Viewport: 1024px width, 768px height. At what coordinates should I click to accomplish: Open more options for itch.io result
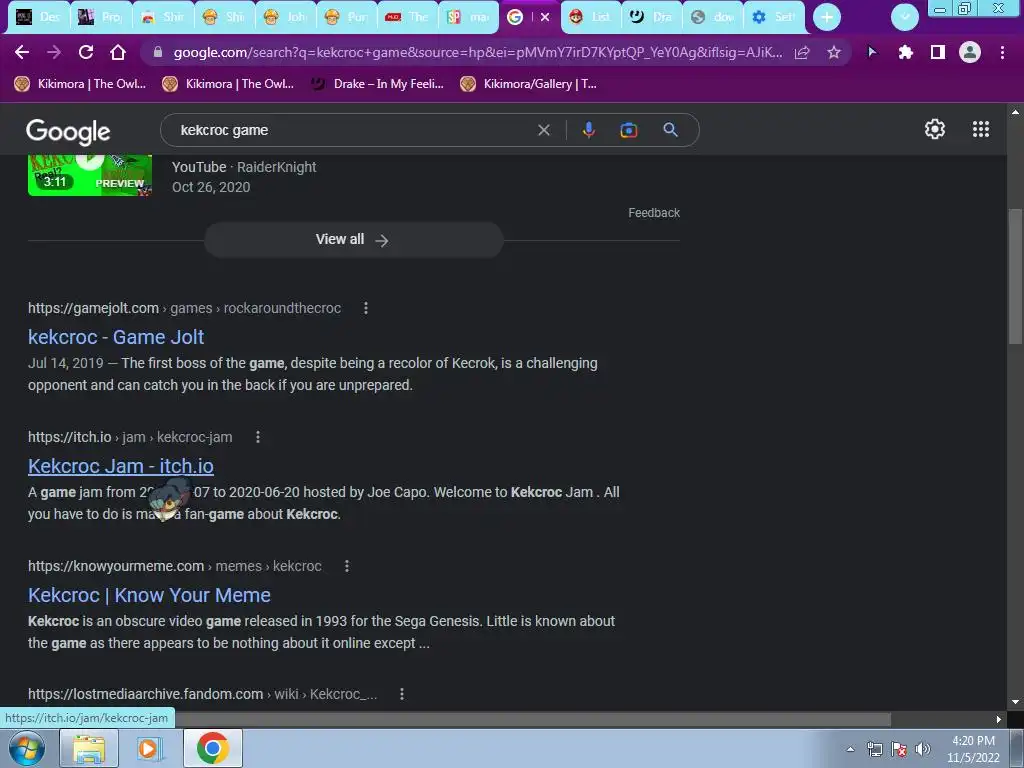(x=258, y=437)
